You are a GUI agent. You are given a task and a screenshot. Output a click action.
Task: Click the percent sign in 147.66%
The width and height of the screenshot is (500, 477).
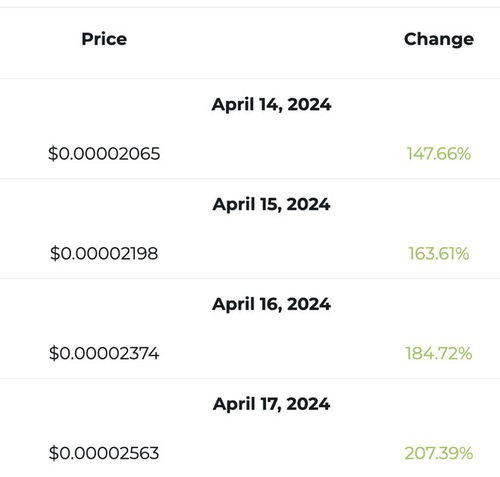463,154
